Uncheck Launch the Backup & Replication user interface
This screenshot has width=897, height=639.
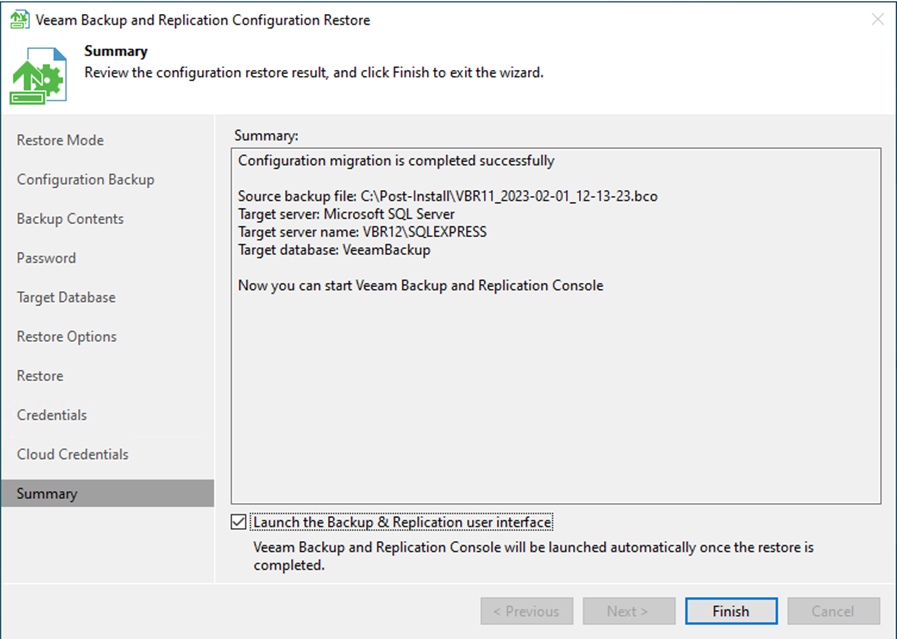[239, 522]
